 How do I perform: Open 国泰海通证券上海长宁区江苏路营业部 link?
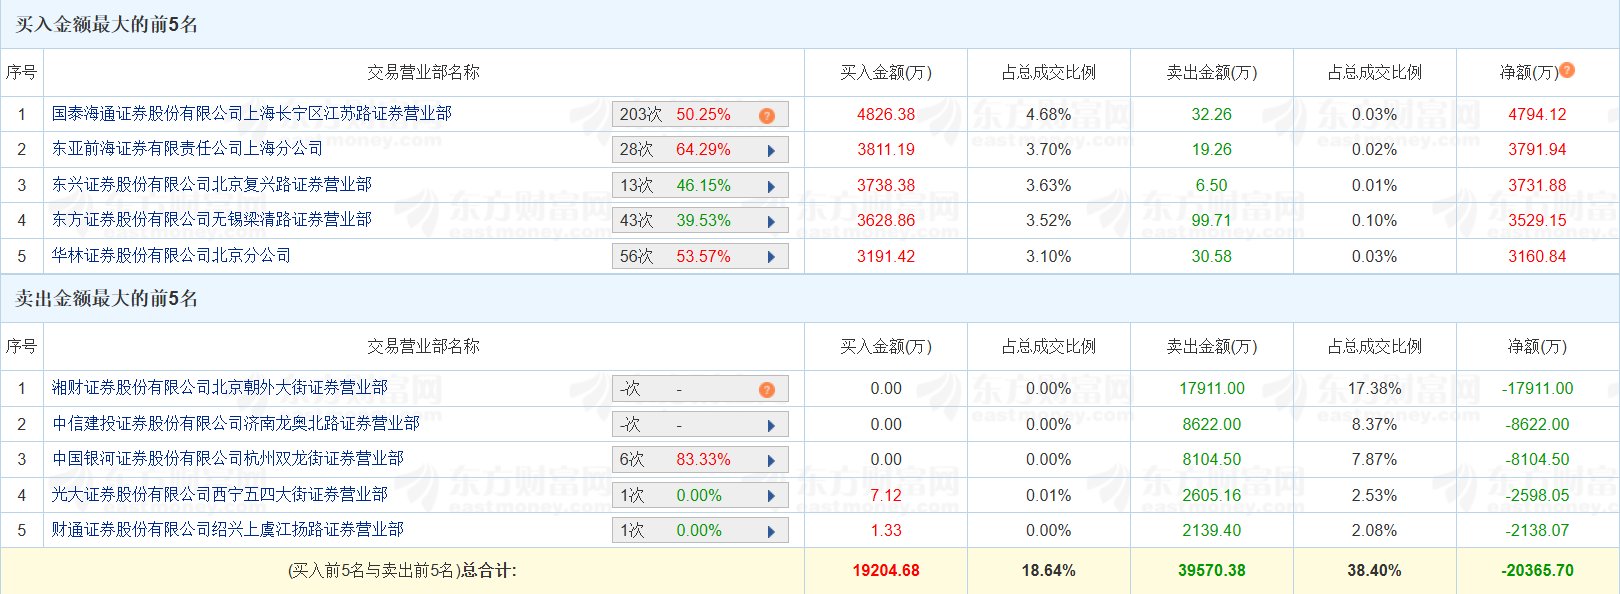[251, 114]
